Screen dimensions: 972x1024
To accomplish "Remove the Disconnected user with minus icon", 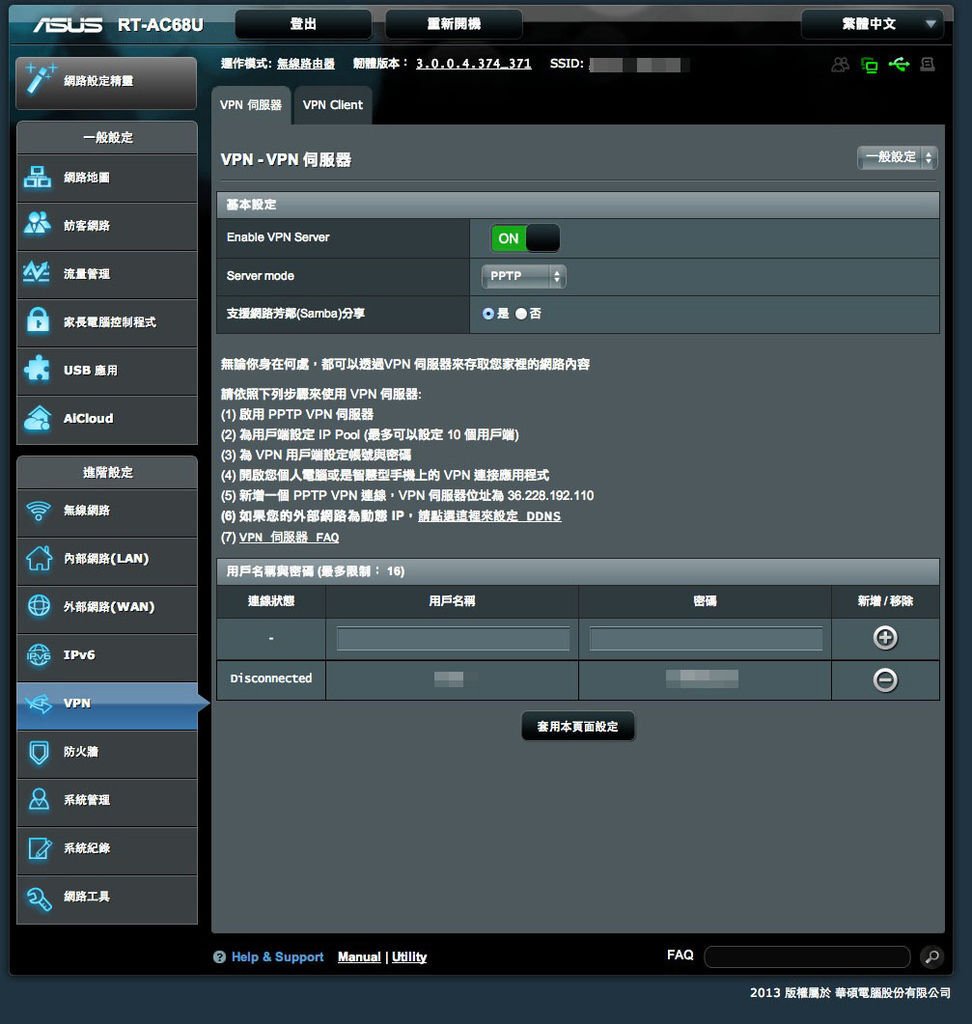I will point(885,680).
